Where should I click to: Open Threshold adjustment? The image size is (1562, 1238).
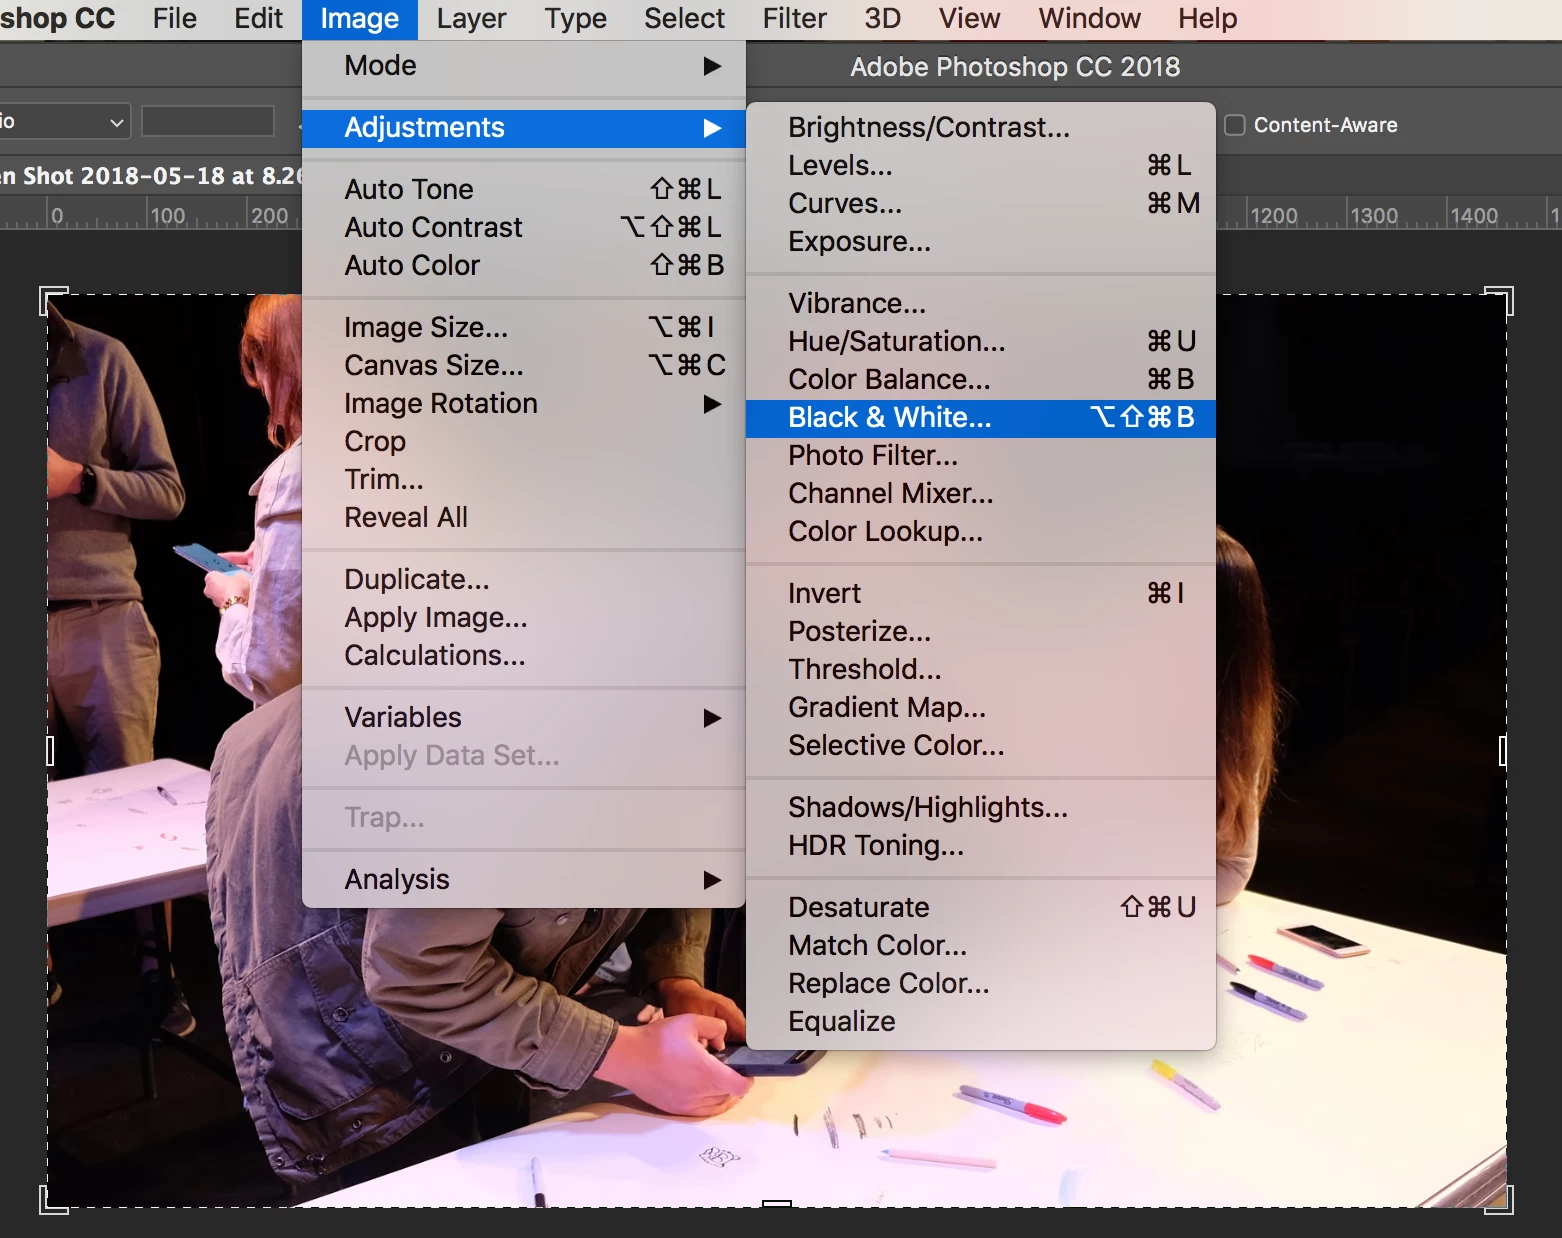pos(981,670)
